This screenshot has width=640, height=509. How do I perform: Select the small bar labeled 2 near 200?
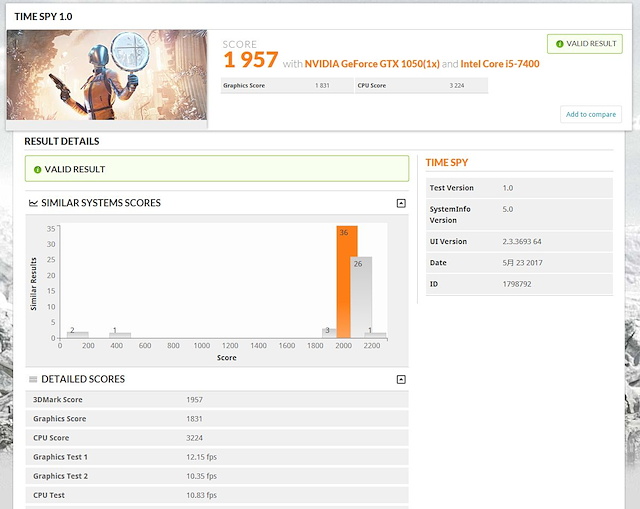[78, 335]
